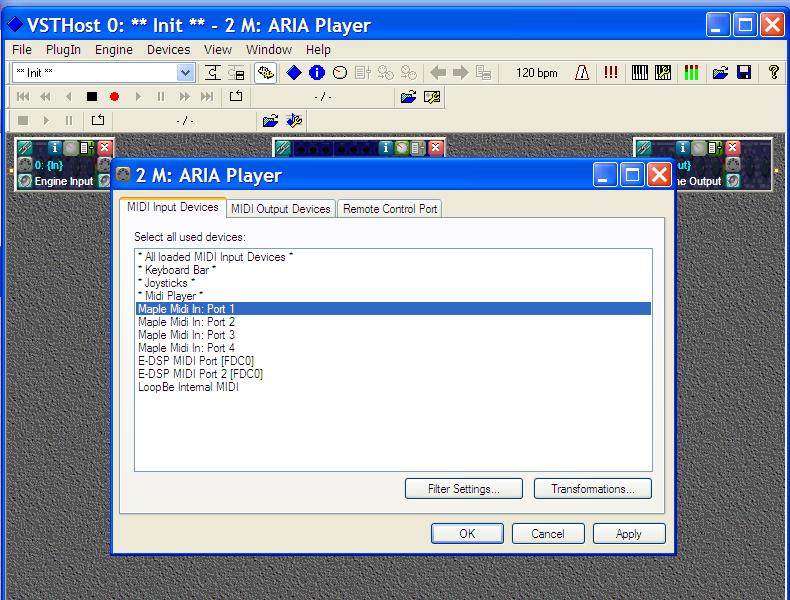Open keyboard bar configuration icon with wrench

pyautogui.click(x=663, y=73)
